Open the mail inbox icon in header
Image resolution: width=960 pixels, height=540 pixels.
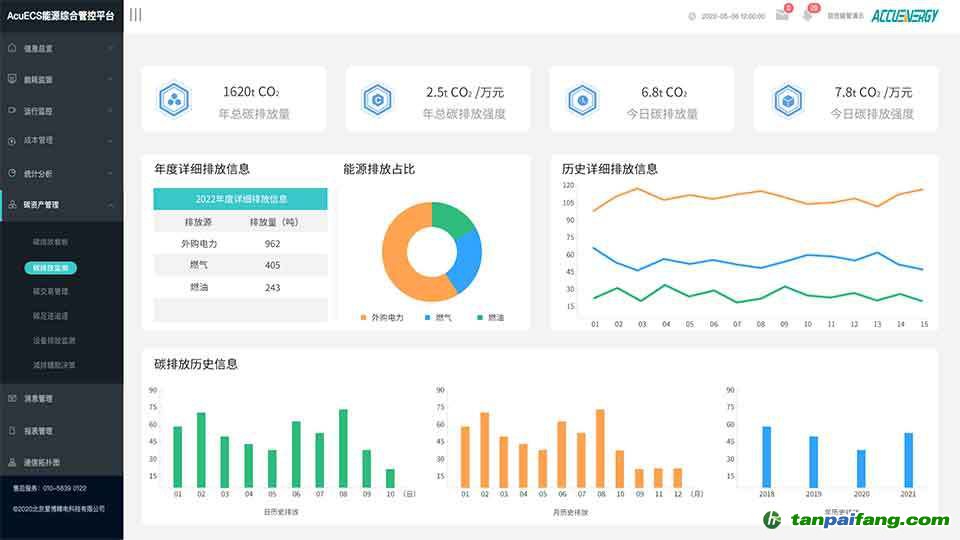pos(782,15)
